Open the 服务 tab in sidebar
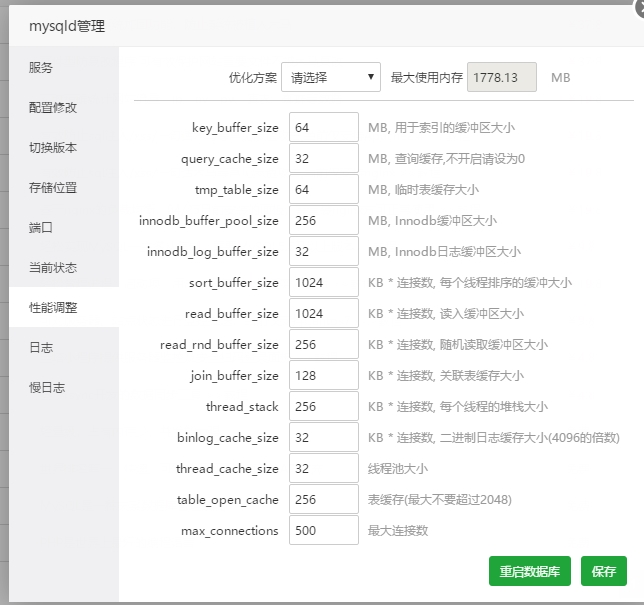The height and width of the screenshot is (605, 644). click(x=64, y=67)
